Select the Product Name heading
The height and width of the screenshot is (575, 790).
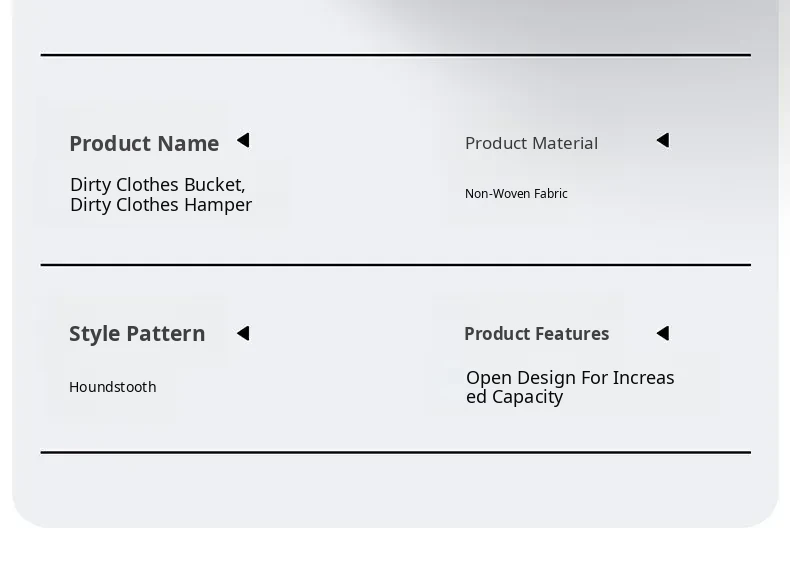coord(144,144)
